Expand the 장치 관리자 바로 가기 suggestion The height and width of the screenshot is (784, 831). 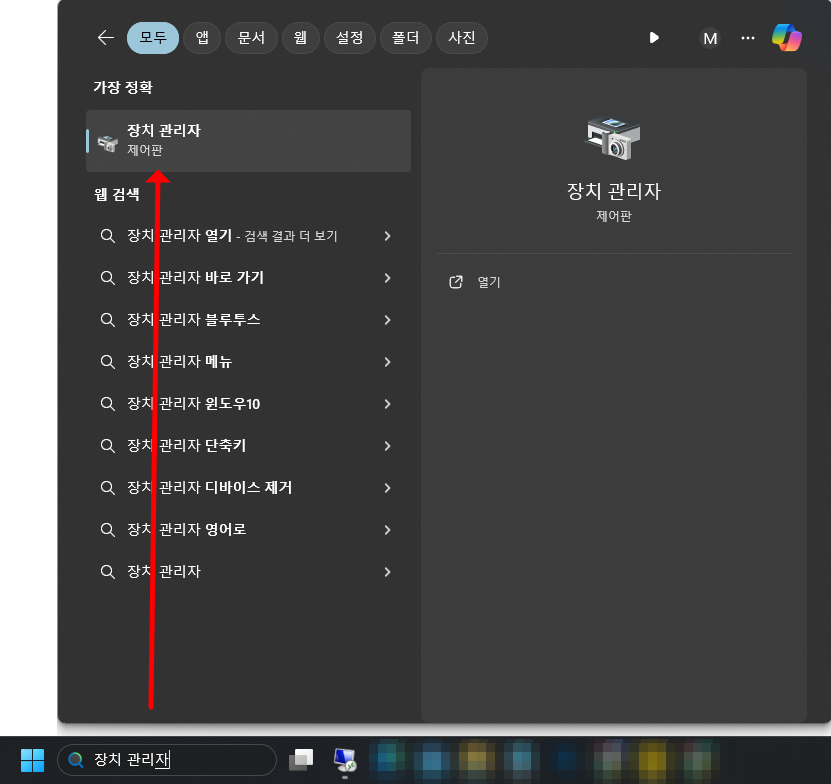click(387, 278)
